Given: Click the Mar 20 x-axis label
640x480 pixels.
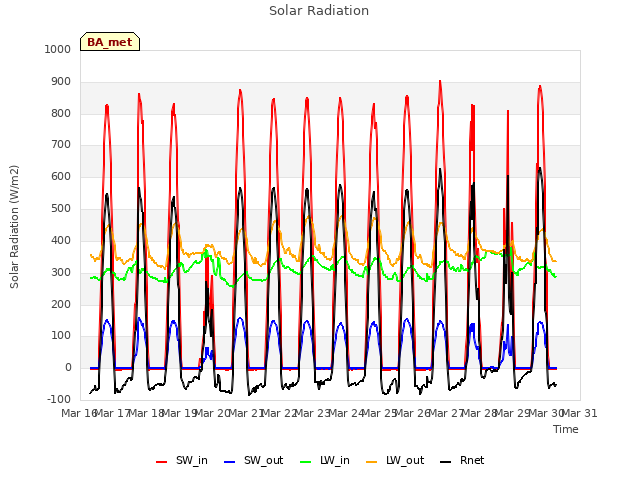Looking at the screenshot, I should click(213, 413).
